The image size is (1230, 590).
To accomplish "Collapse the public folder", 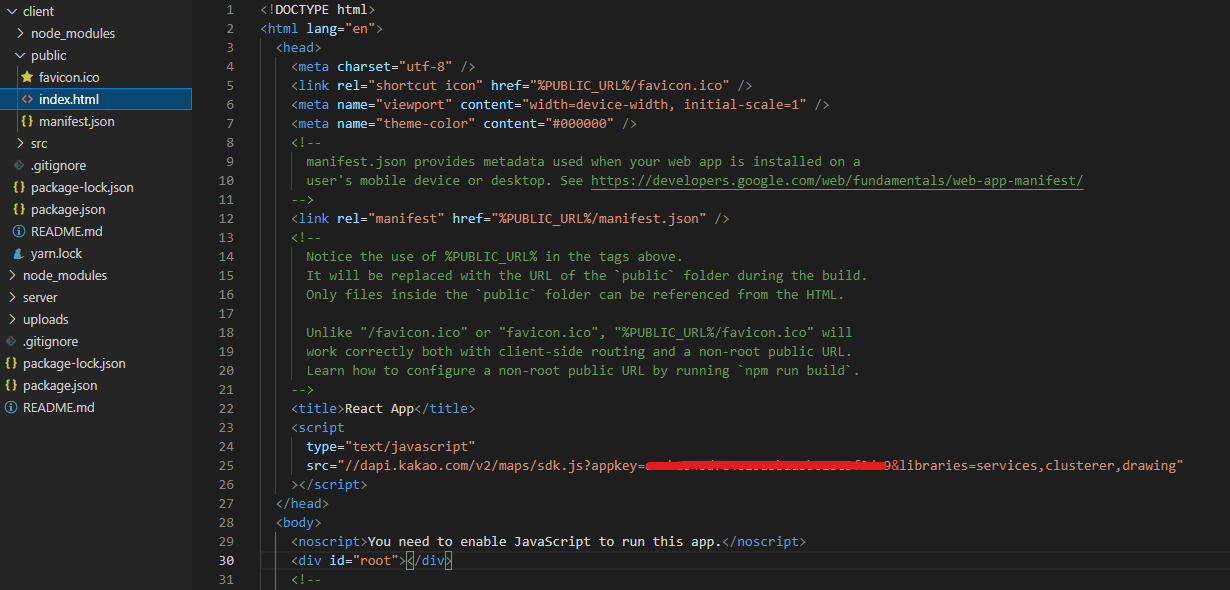I will coord(21,55).
